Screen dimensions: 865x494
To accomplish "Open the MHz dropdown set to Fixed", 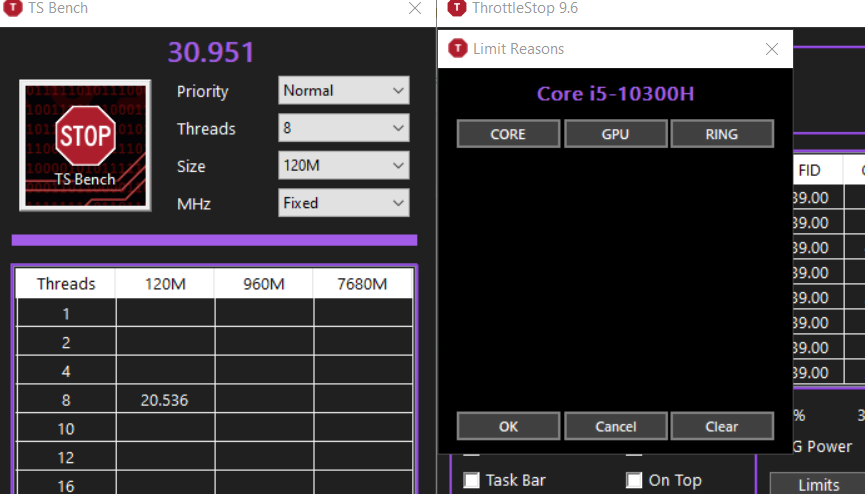I will coord(344,203).
